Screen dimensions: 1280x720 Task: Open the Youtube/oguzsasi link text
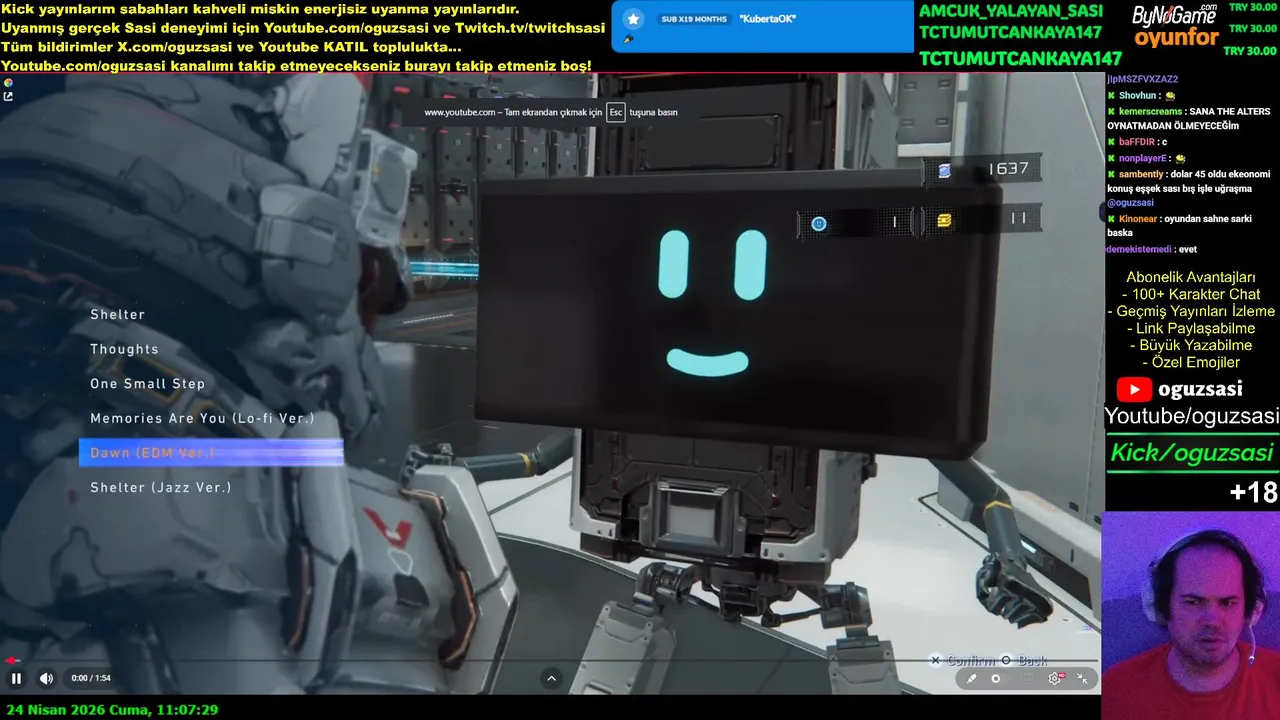click(1192, 416)
